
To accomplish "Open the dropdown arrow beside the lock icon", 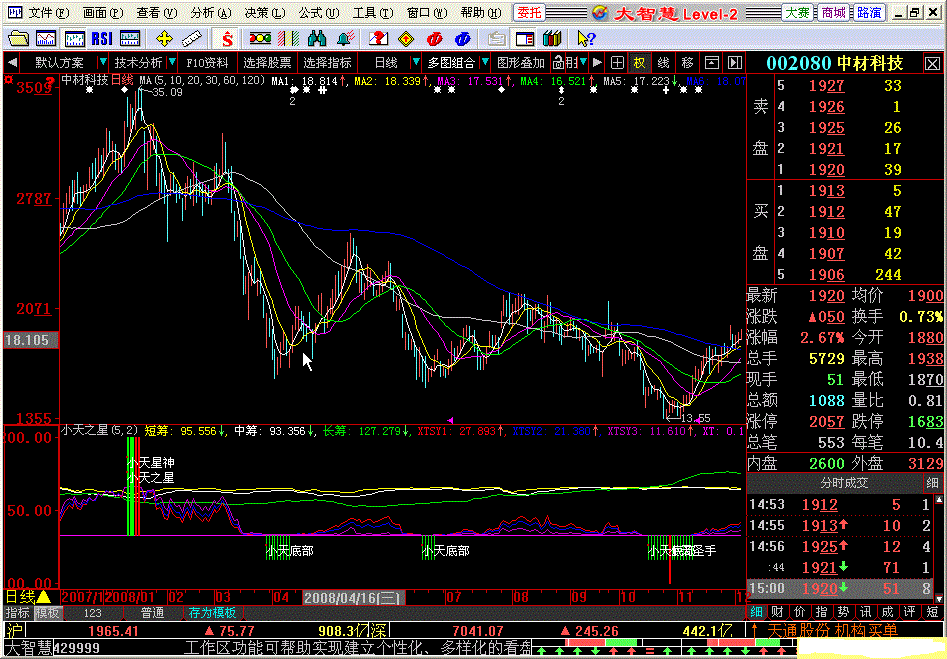I will coord(583,62).
